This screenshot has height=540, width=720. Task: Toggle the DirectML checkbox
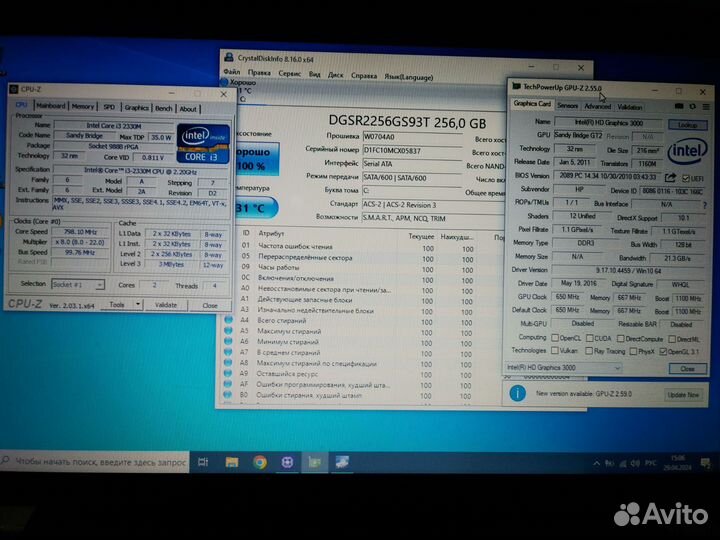[672, 339]
